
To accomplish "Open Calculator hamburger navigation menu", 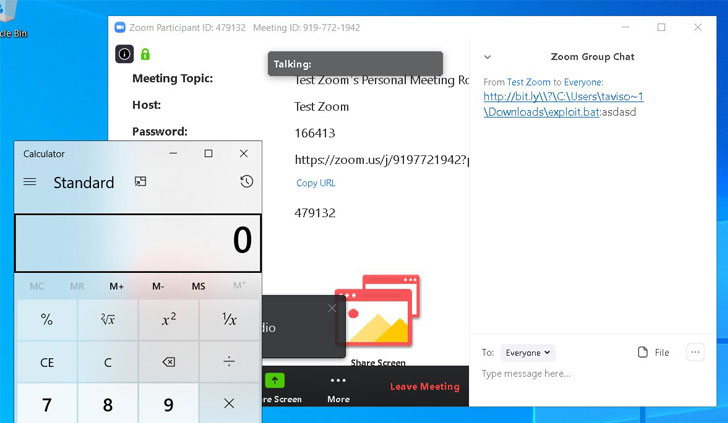I will [x=30, y=182].
